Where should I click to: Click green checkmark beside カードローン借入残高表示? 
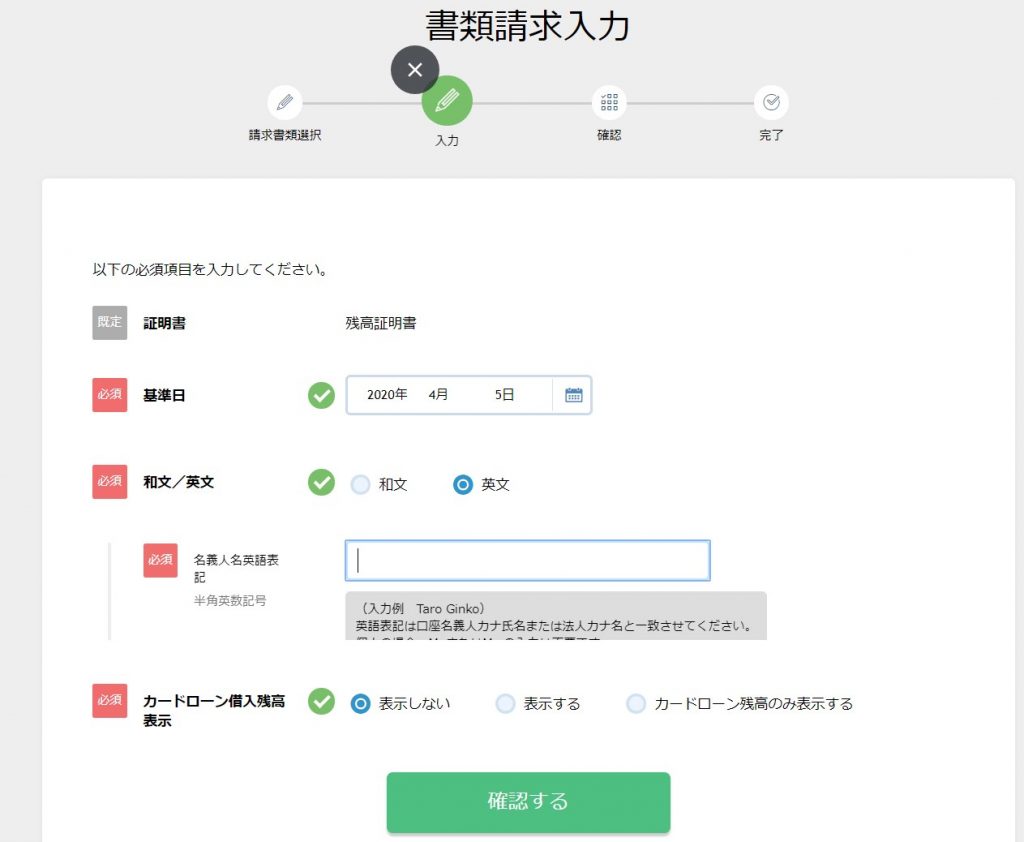click(321, 702)
